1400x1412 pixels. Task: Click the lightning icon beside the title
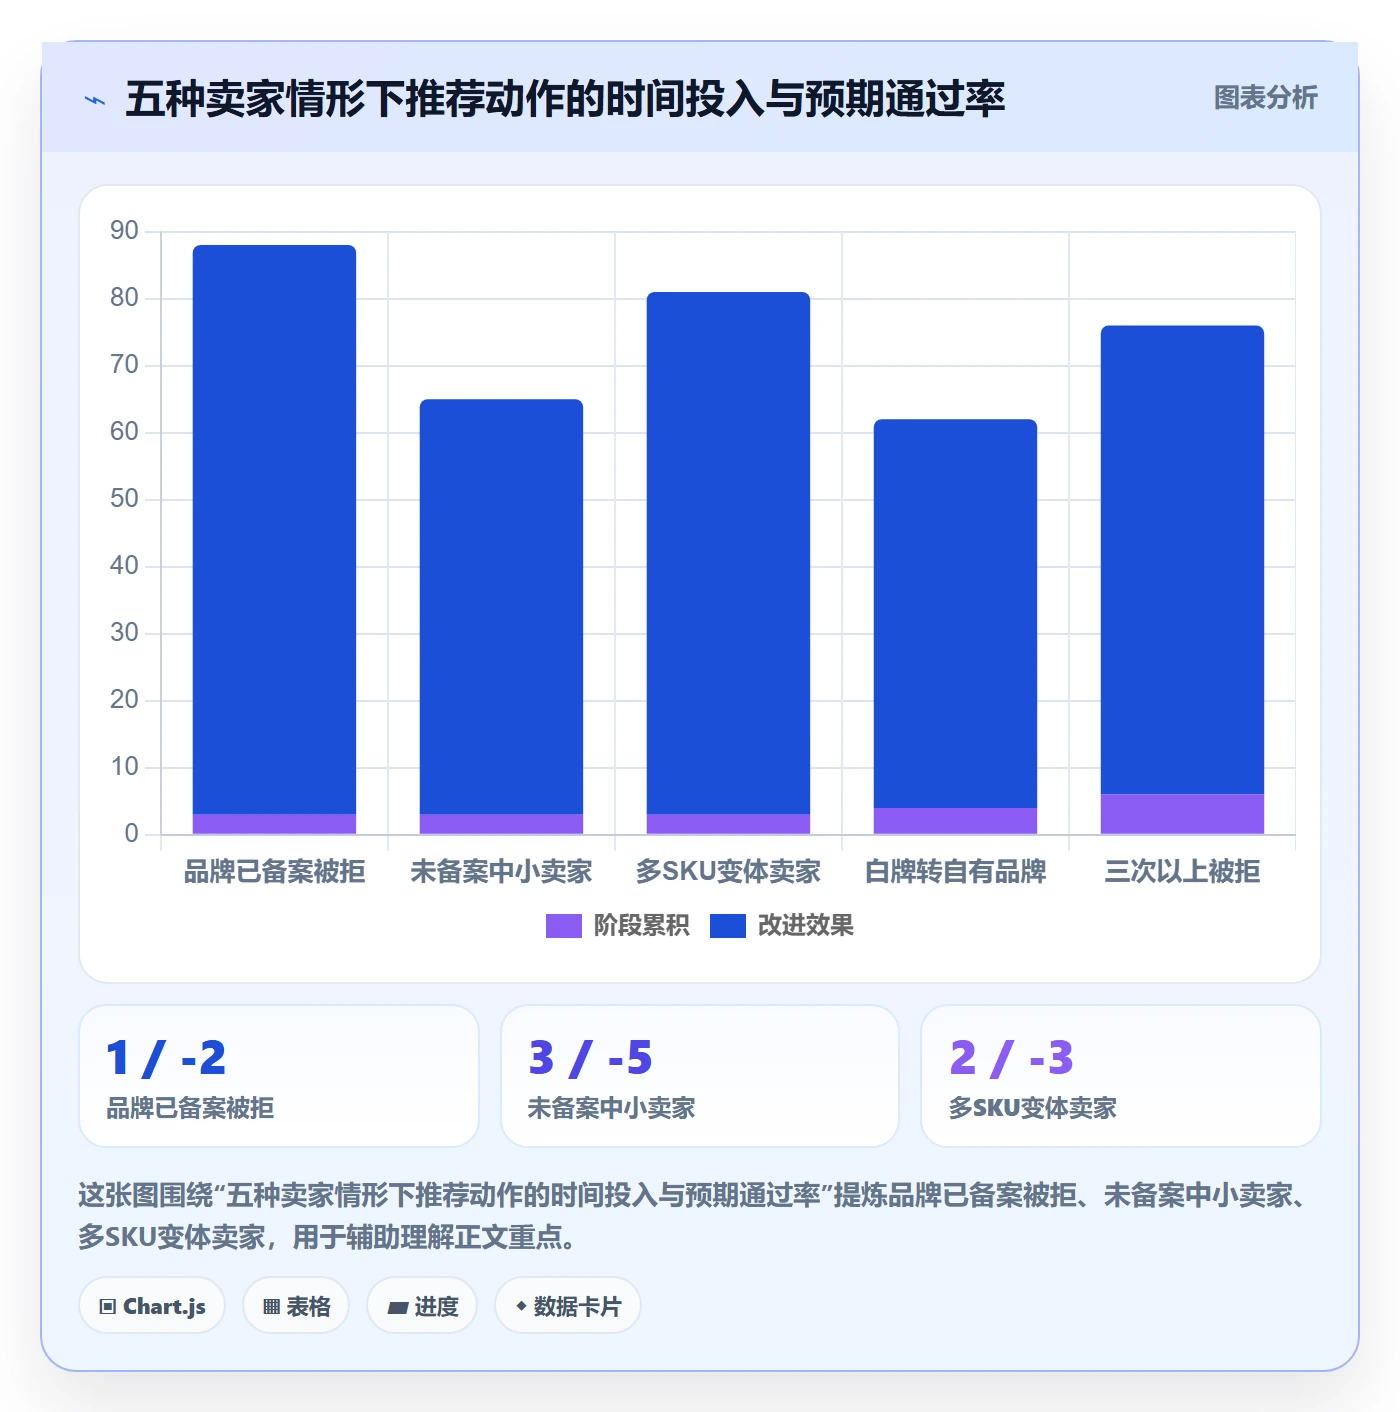pyautogui.click(x=95, y=100)
